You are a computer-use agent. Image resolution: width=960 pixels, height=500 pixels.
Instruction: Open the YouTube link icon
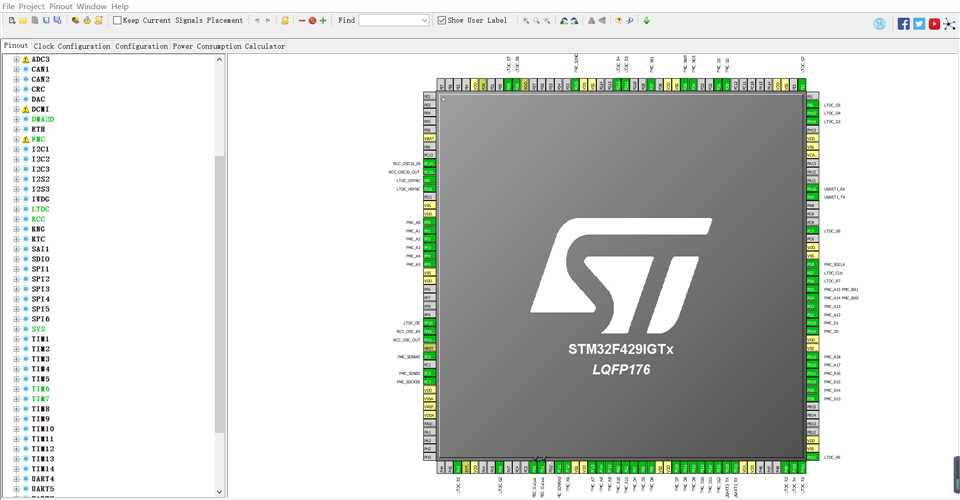(934, 24)
